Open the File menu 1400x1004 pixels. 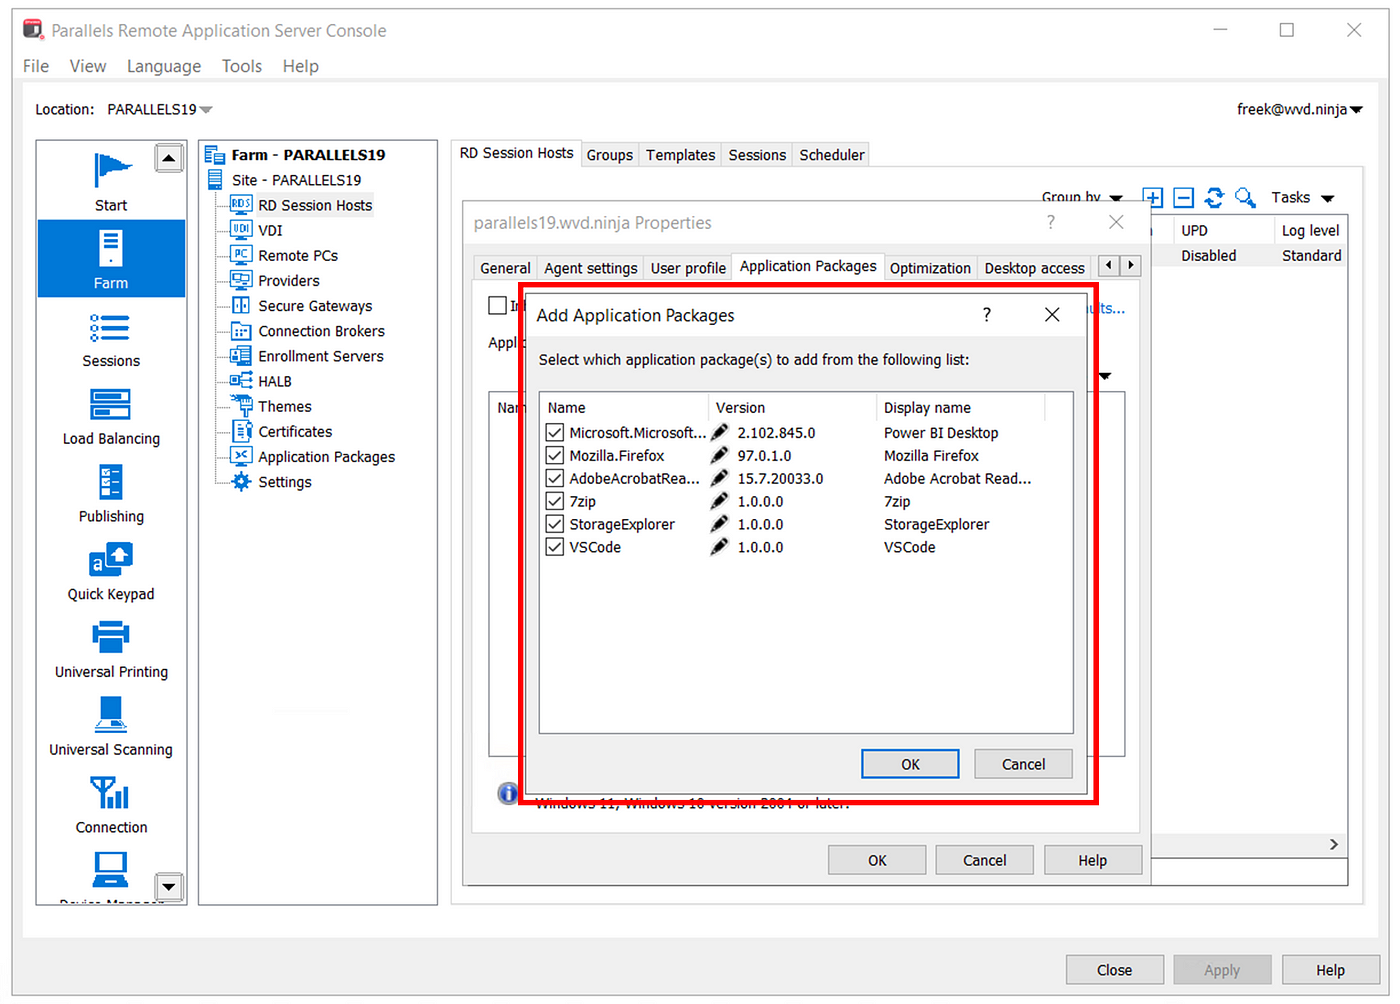tap(36, 66)
